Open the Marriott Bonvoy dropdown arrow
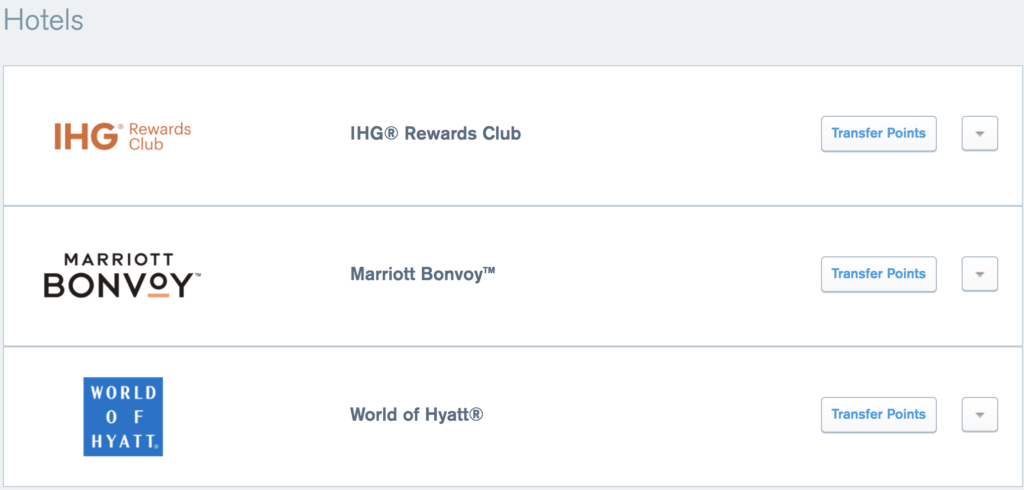1024x490 pixels. point(980,274)
